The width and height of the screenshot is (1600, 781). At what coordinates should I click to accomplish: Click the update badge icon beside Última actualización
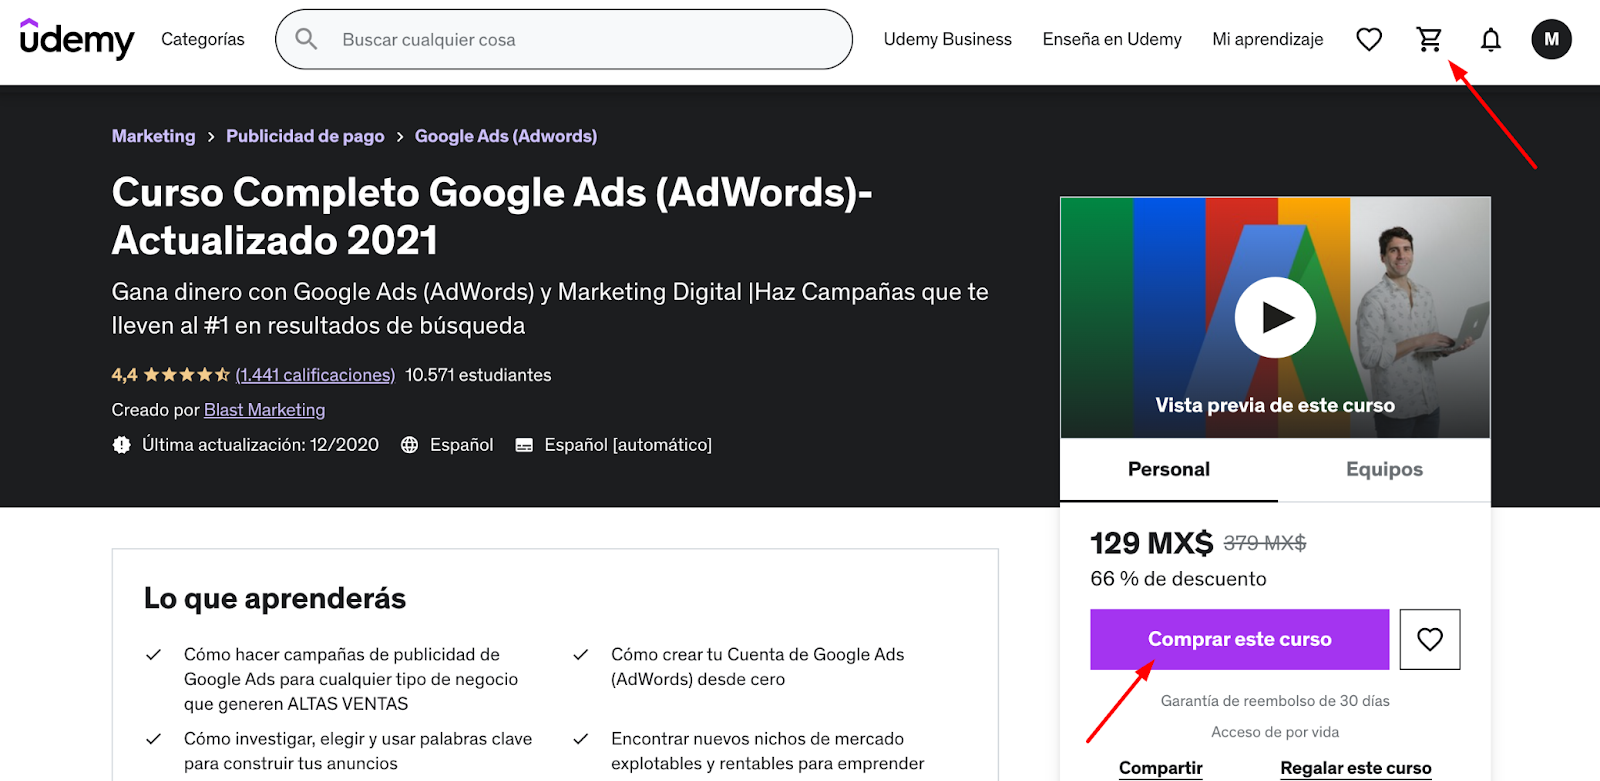tap(121, 445)
